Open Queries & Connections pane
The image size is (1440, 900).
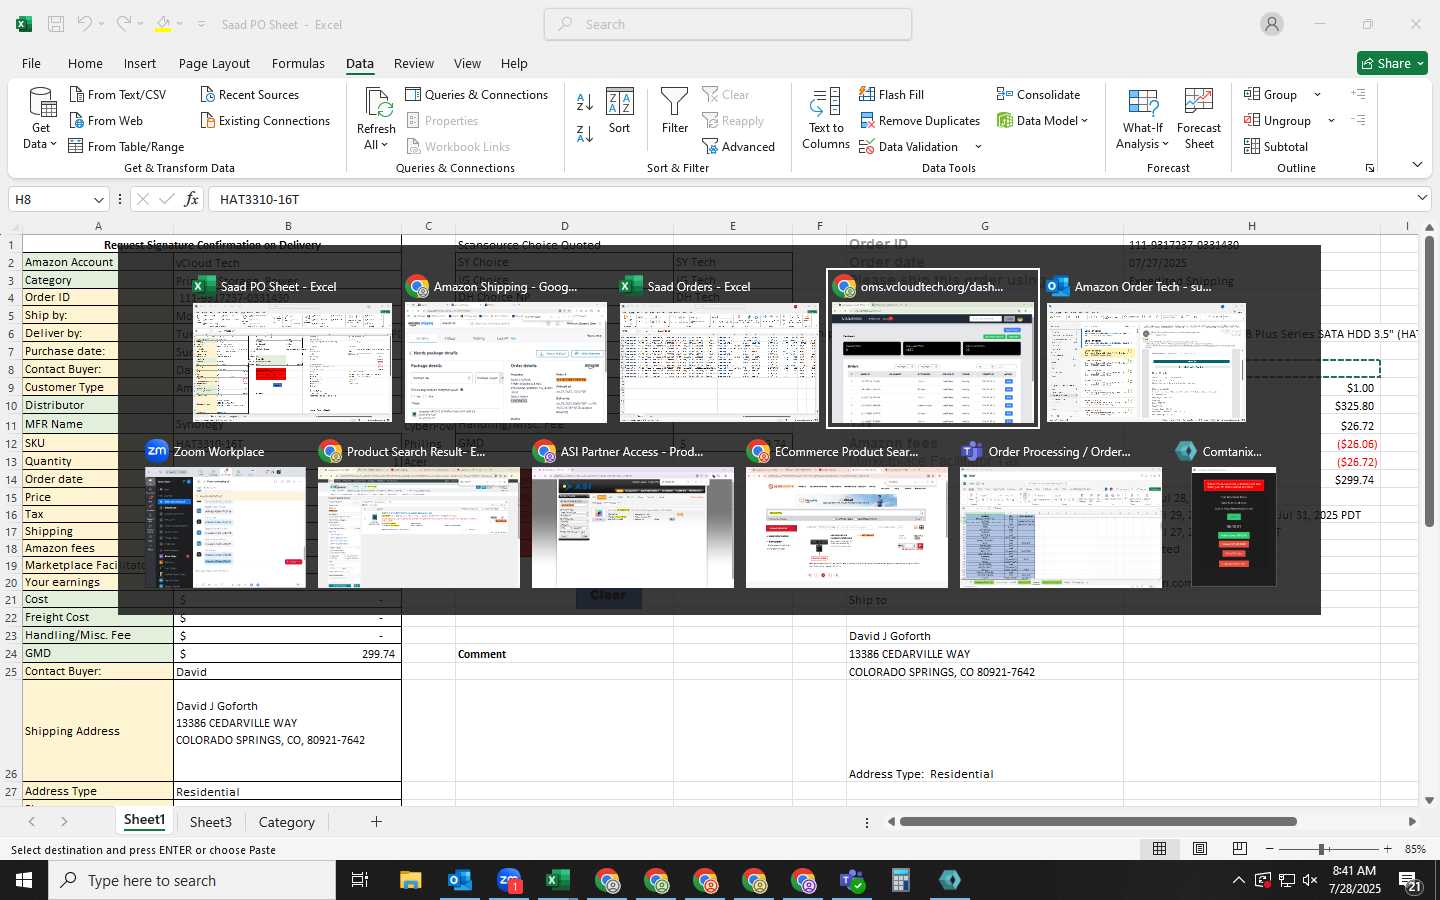476,95
